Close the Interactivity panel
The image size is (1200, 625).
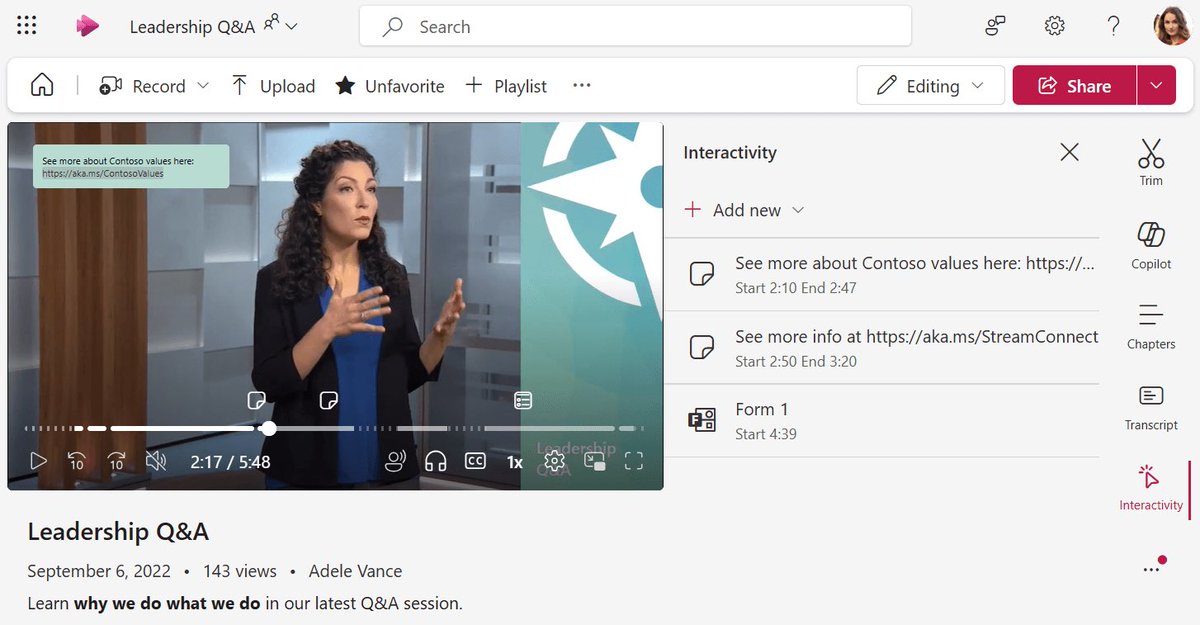point(1069,152)
